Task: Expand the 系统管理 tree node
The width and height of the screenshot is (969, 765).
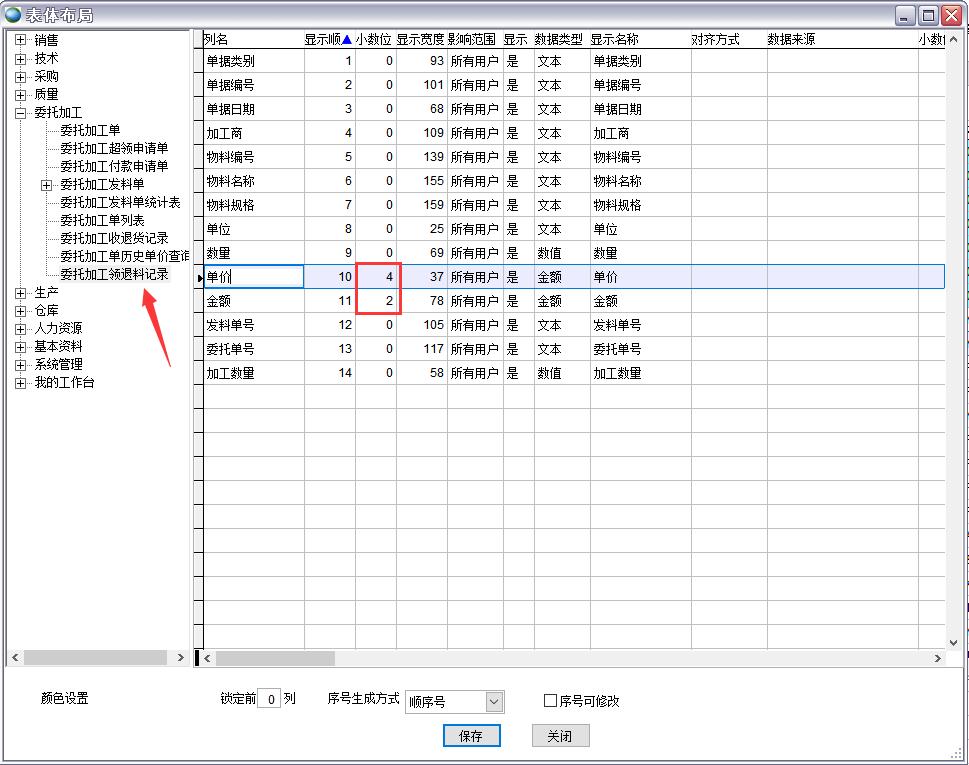Action: 20,365
